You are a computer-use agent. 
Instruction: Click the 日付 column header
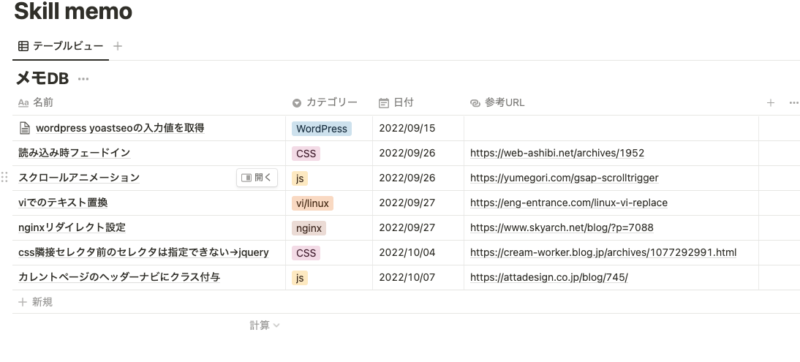(396, 103)
